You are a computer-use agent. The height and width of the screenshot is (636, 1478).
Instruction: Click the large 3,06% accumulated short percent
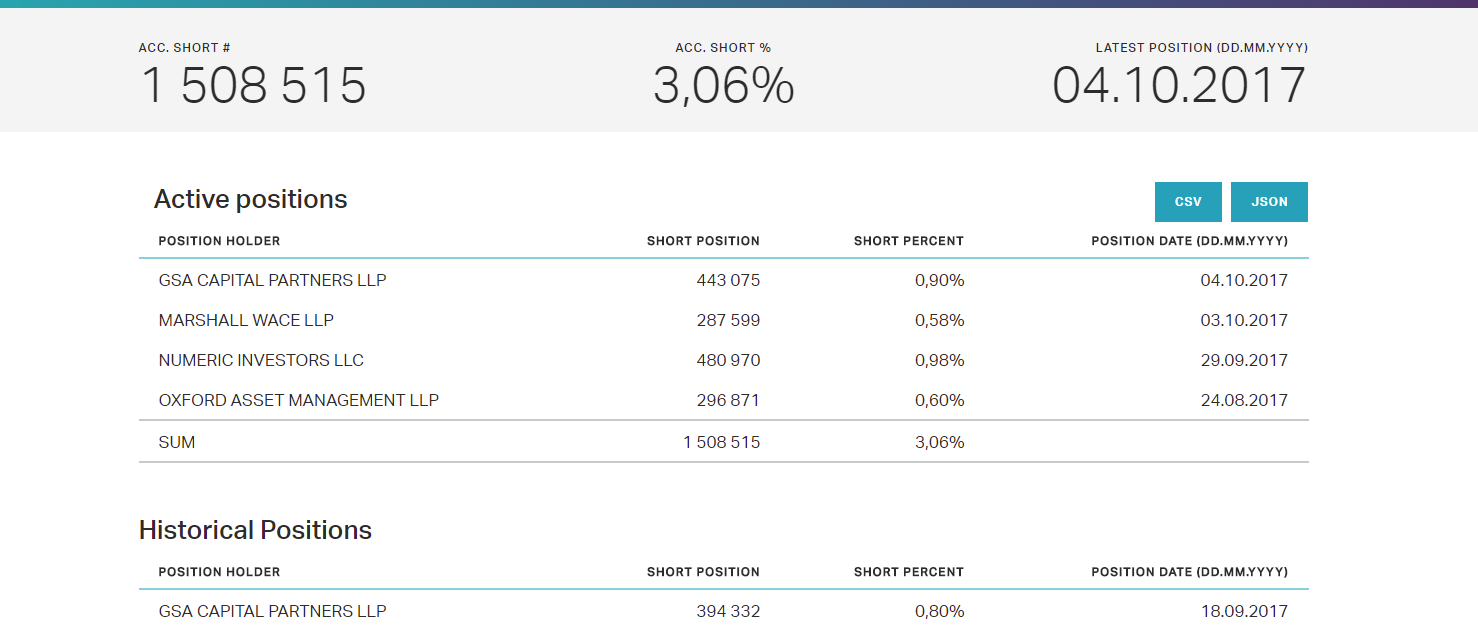723,86
